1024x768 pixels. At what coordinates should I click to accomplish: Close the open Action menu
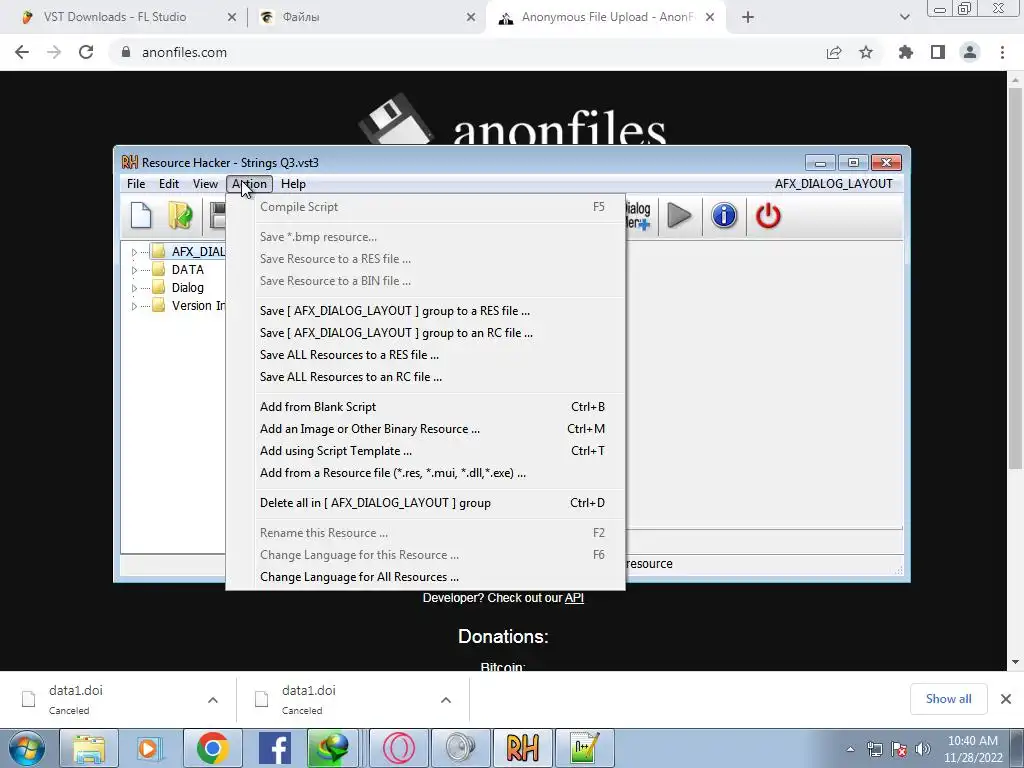pos(249,184)
